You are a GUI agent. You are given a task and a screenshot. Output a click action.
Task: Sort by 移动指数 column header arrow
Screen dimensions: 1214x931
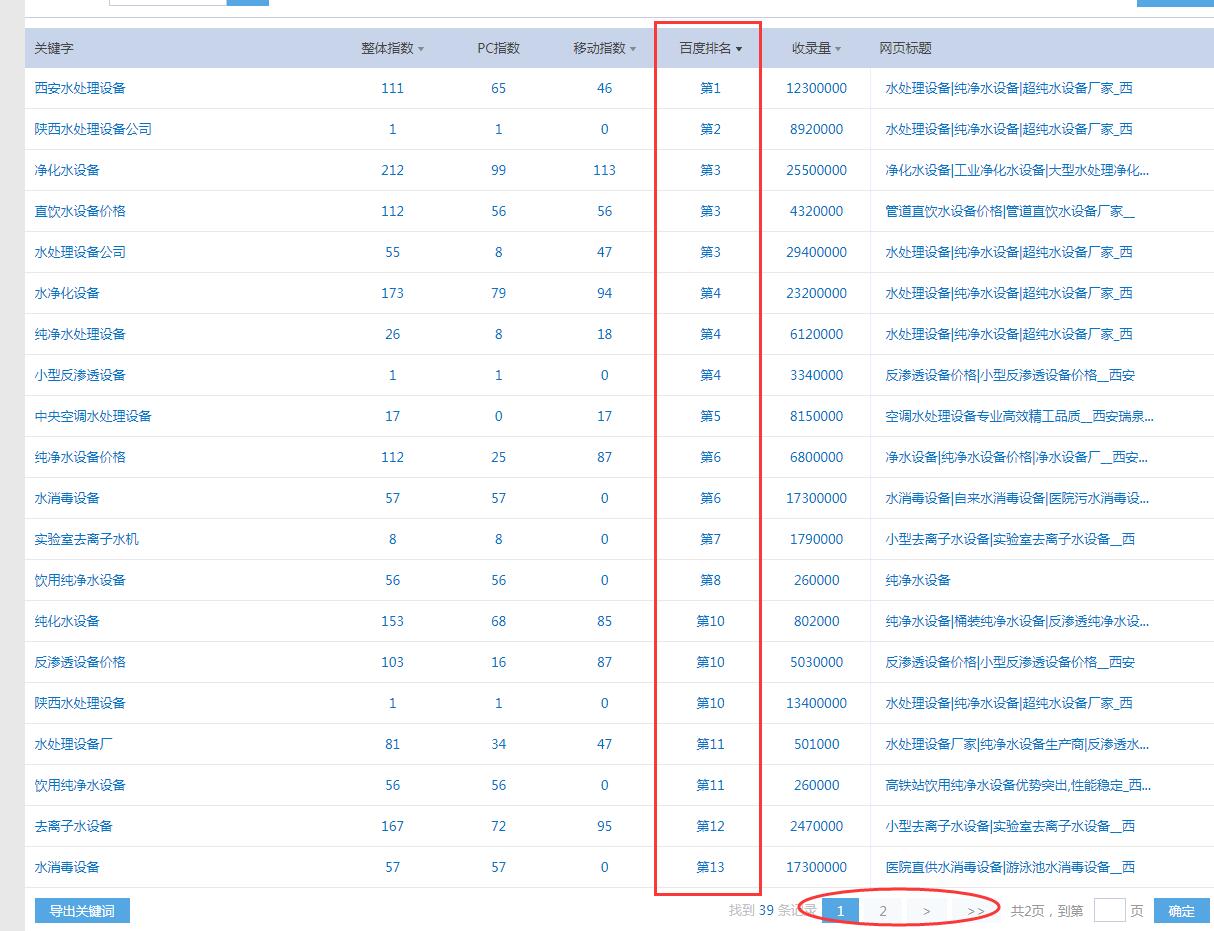pyautogui.click(x=633, y=49)
